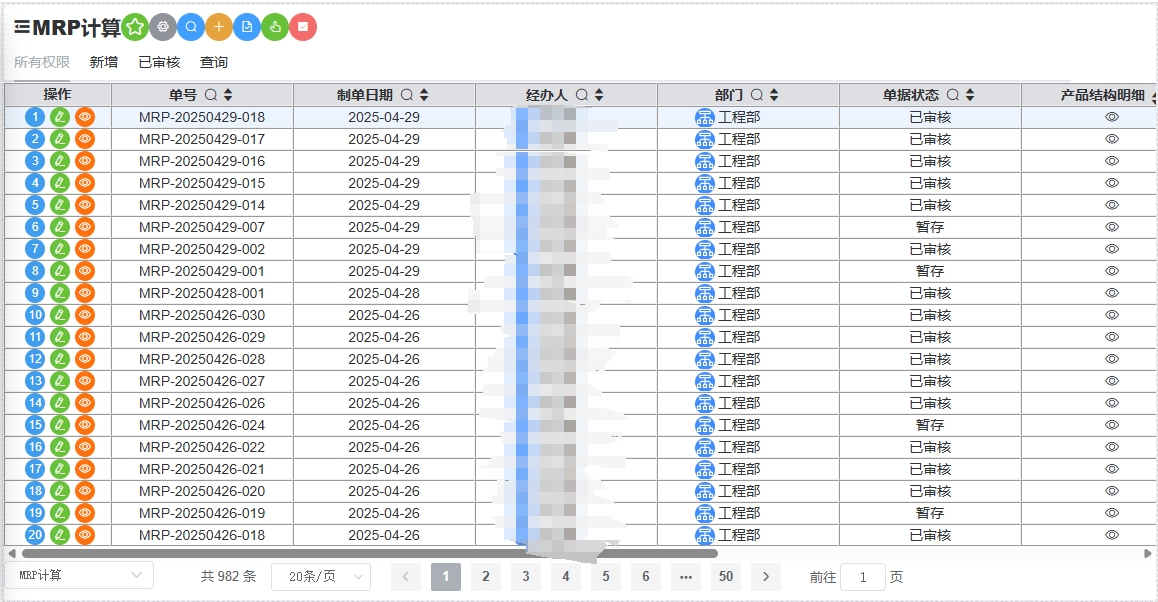The width and height of the screenshot is (1158, 602).
Task: Click the orange plus add icon
Action: (219, 27)
